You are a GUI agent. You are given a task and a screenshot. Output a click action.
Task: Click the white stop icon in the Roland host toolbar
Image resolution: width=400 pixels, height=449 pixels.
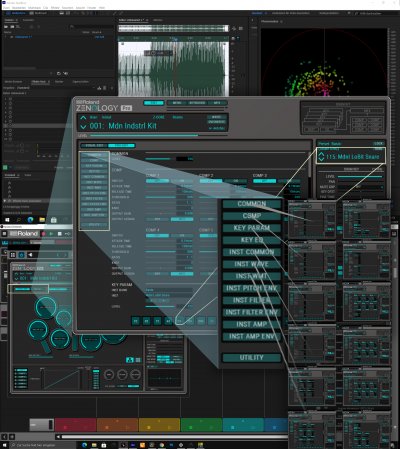coord(59,234)
